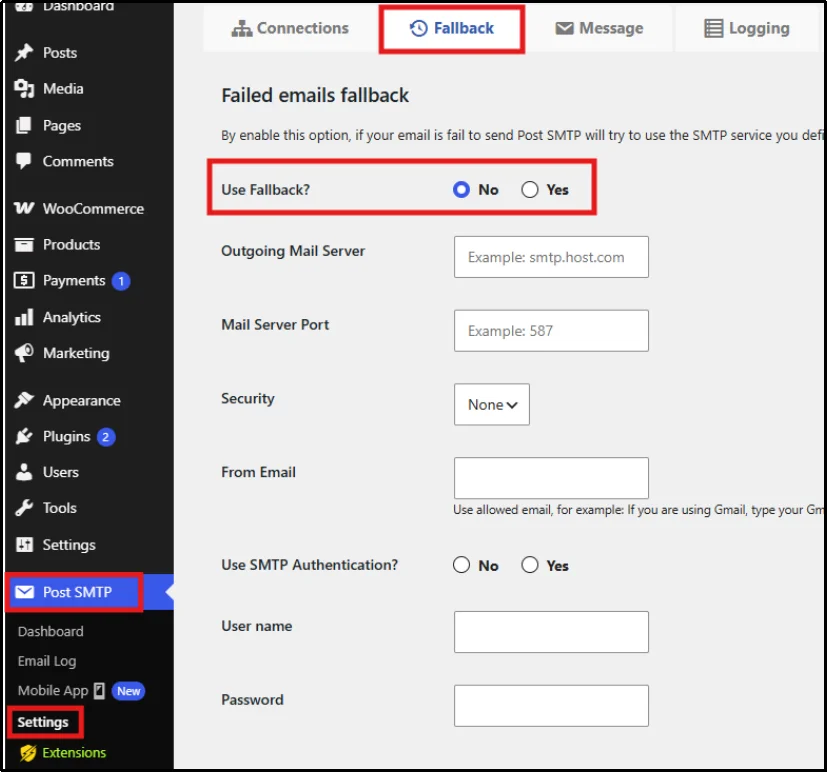Switch to the Connections tab
This screenshot has height=773, width=828.
(290, 28)
